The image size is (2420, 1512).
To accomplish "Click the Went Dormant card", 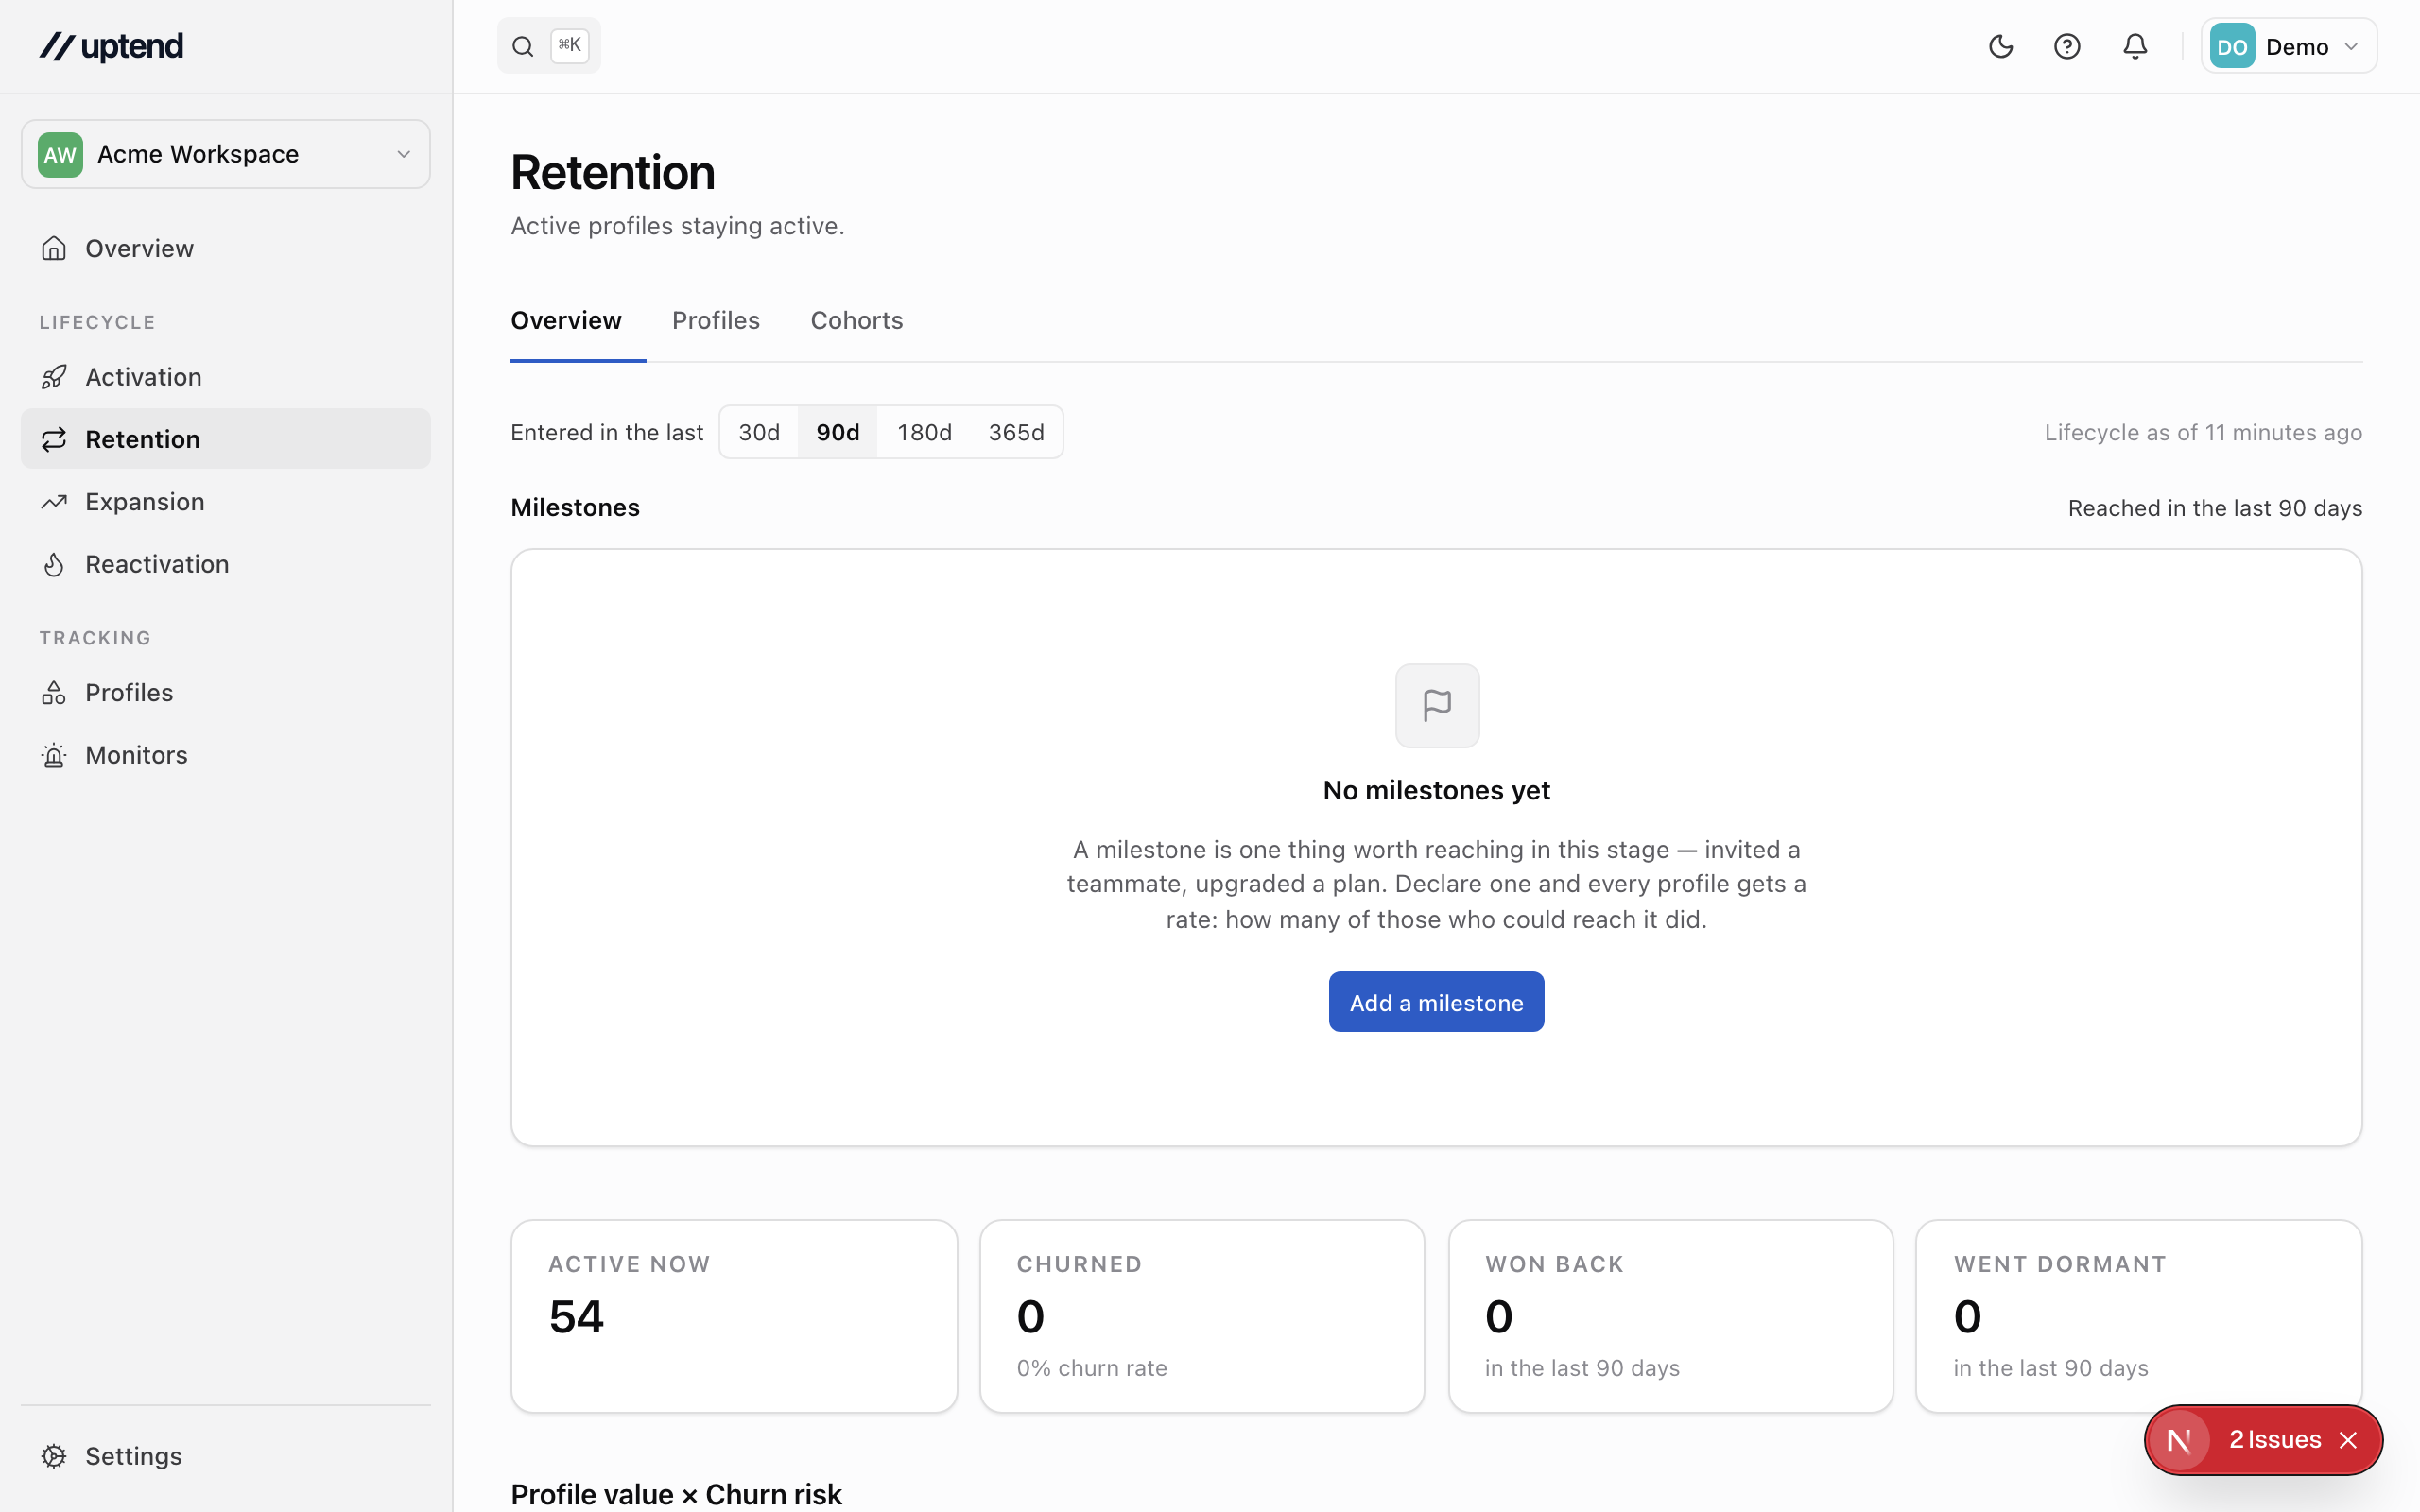I will point(2139,1316).
